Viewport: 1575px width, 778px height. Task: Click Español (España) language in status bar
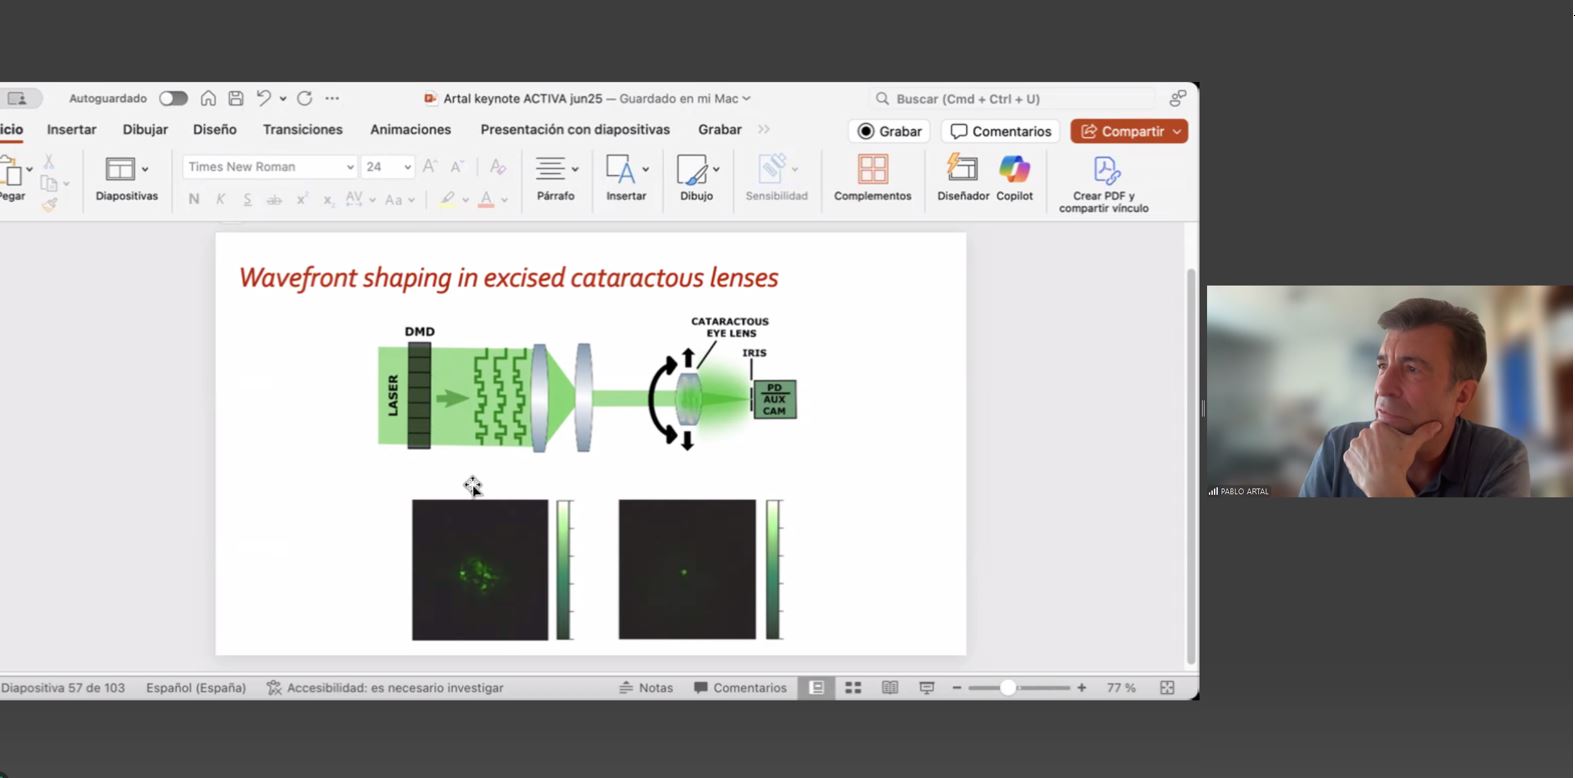tap(196, 688)
